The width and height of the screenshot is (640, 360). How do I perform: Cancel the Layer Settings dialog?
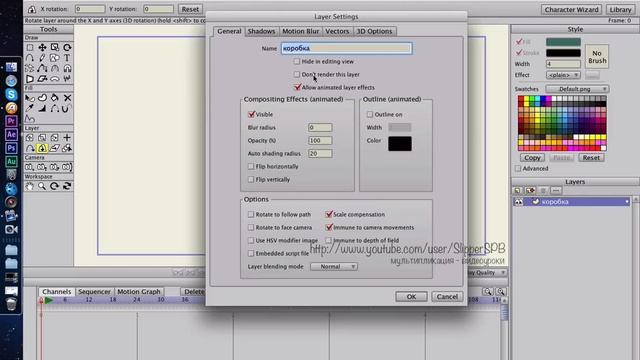447,297
